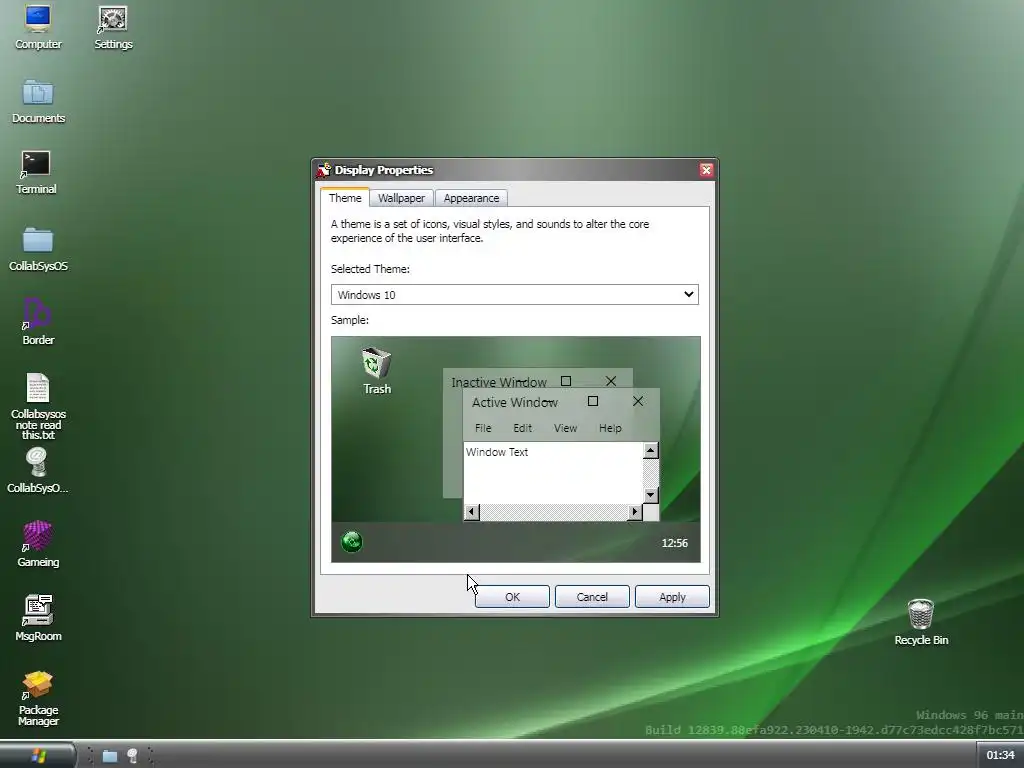Open the CollabSysO... mail icon
Screen dimensions: 1024x768
click(37, 471)
